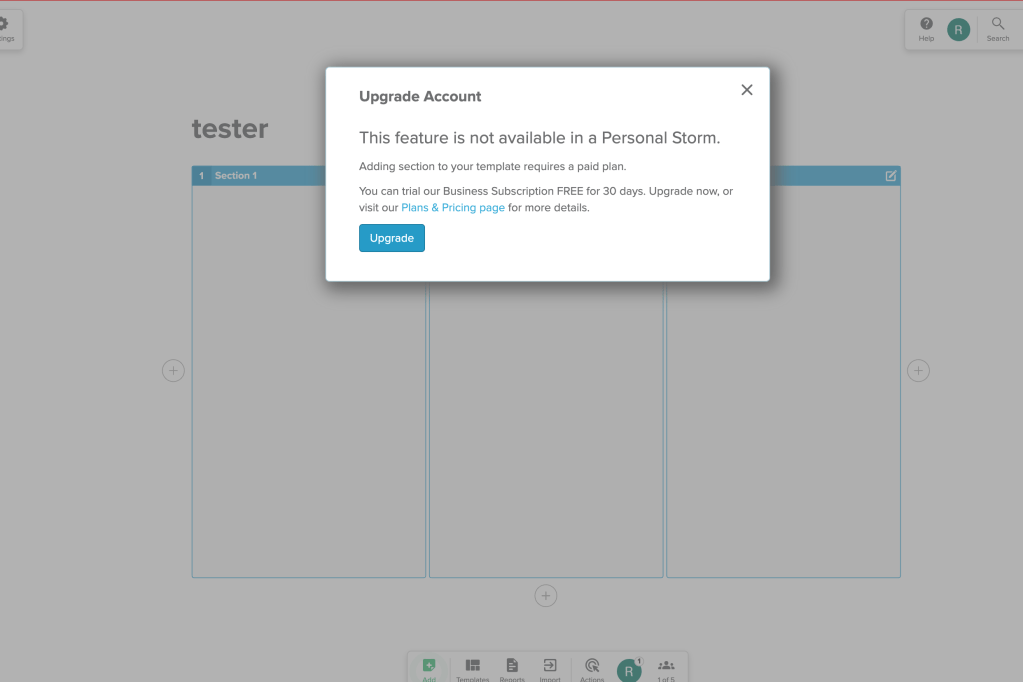Open the Help icon at top right

tap(926, 29)
